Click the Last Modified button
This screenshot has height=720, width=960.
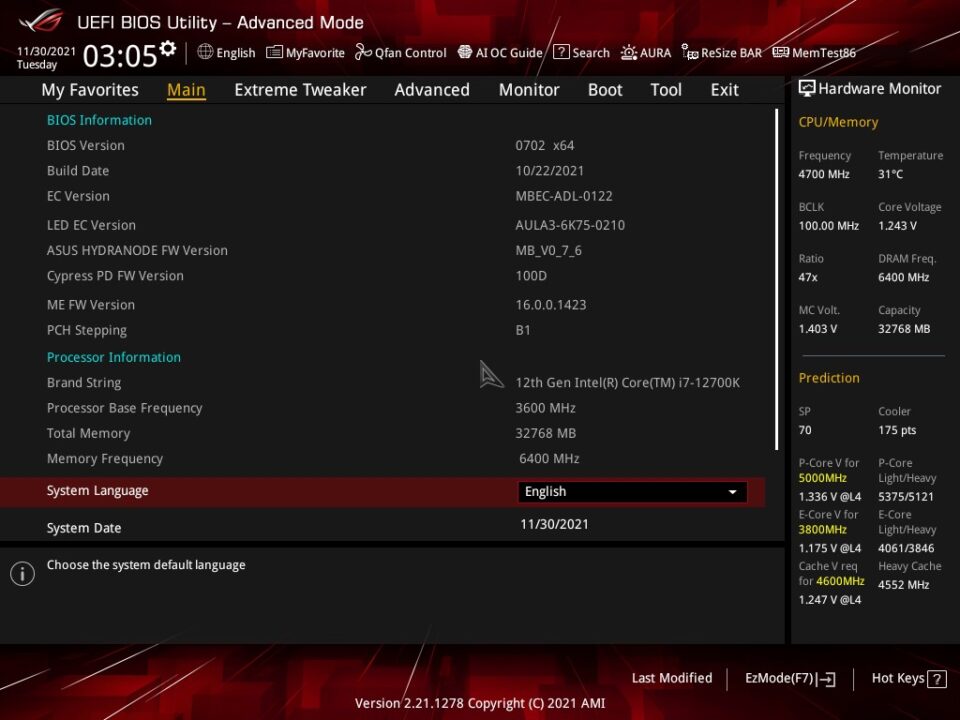[x=672, y=678]
